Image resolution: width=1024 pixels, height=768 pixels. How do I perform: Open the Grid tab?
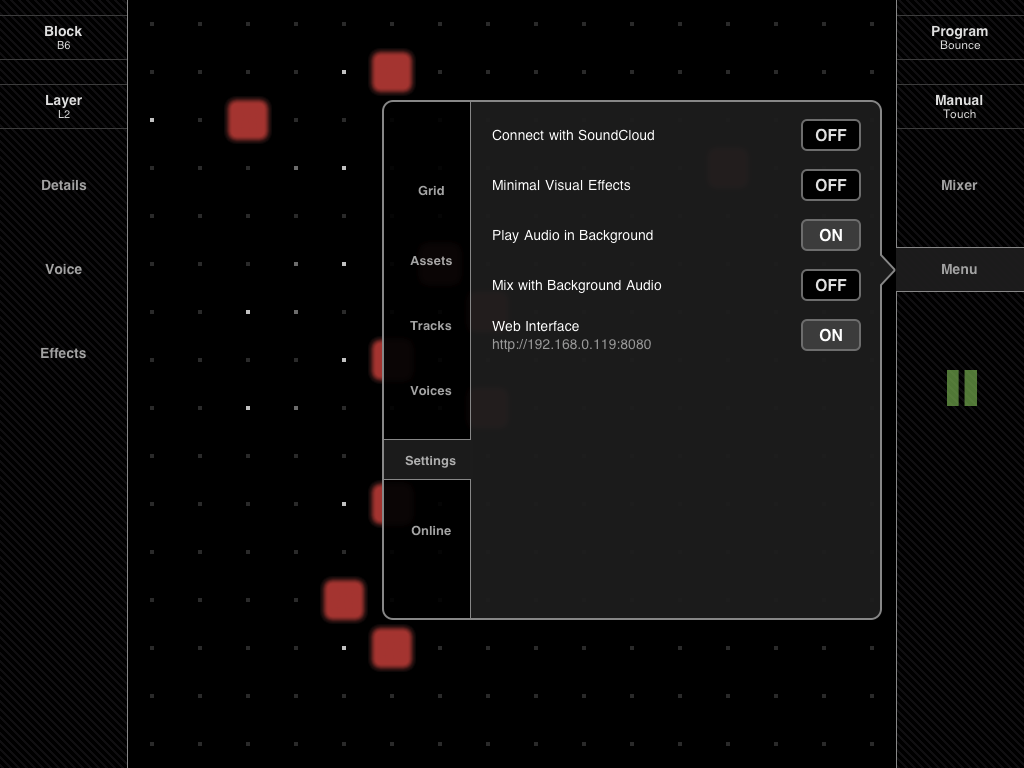pyautogui.click(x=431, y=190)
